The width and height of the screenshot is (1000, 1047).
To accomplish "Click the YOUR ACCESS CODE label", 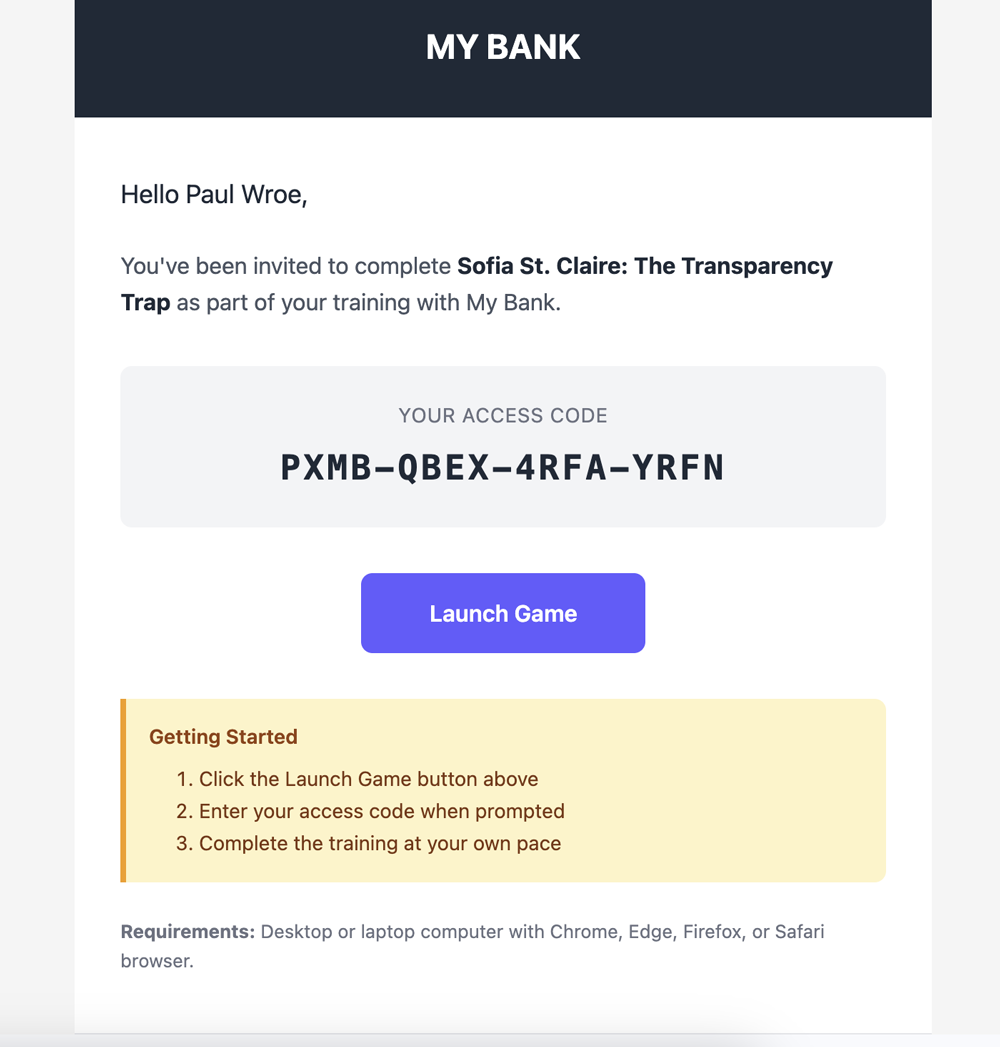I will (502, 415).
